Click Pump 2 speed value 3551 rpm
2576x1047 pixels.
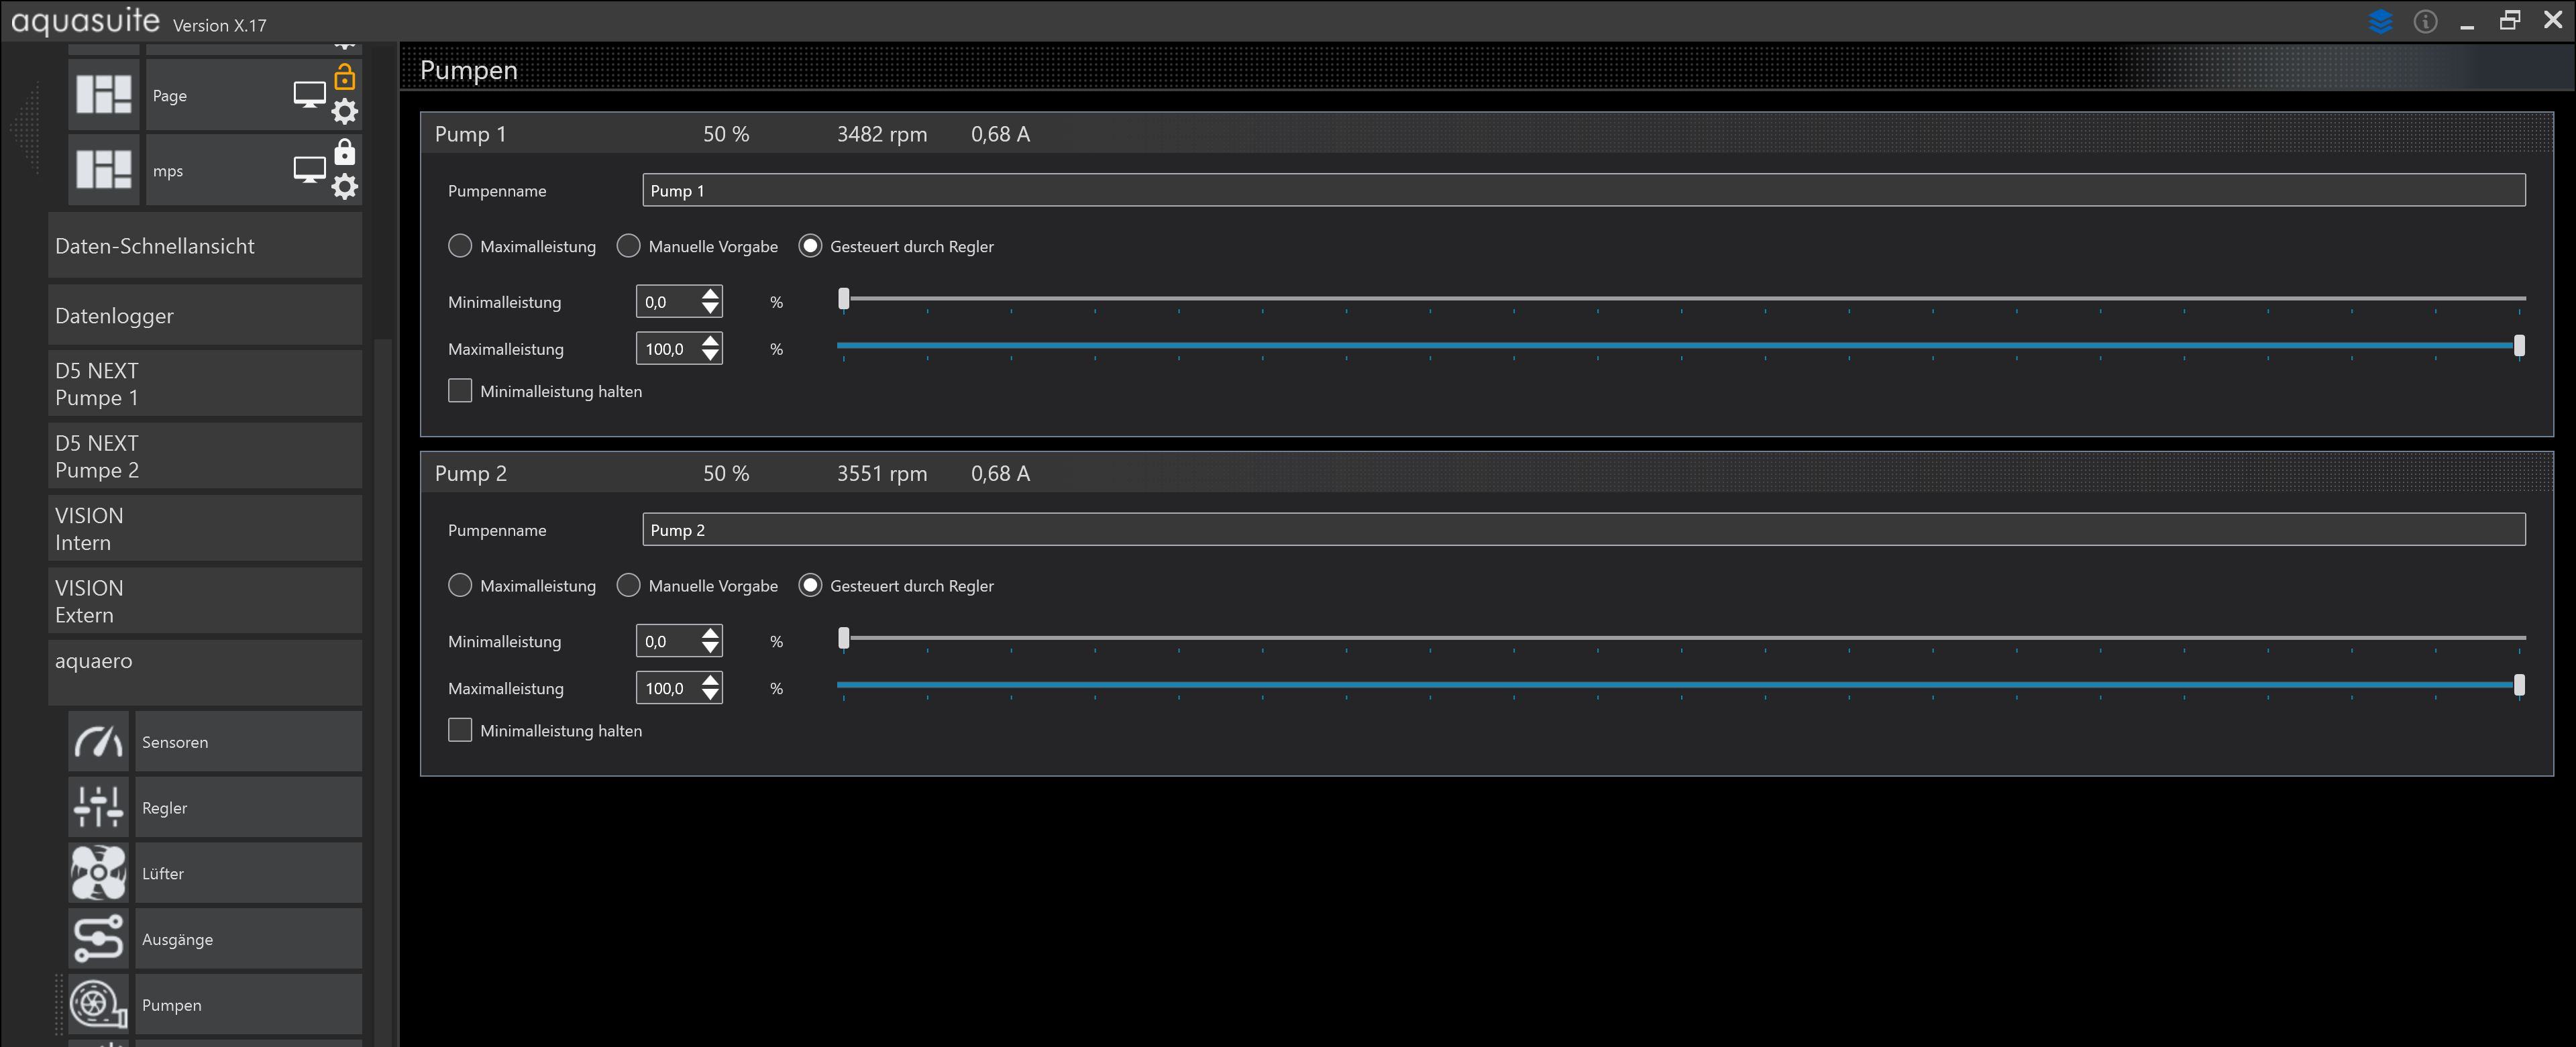pyautogui.click(x=882, y=473)
